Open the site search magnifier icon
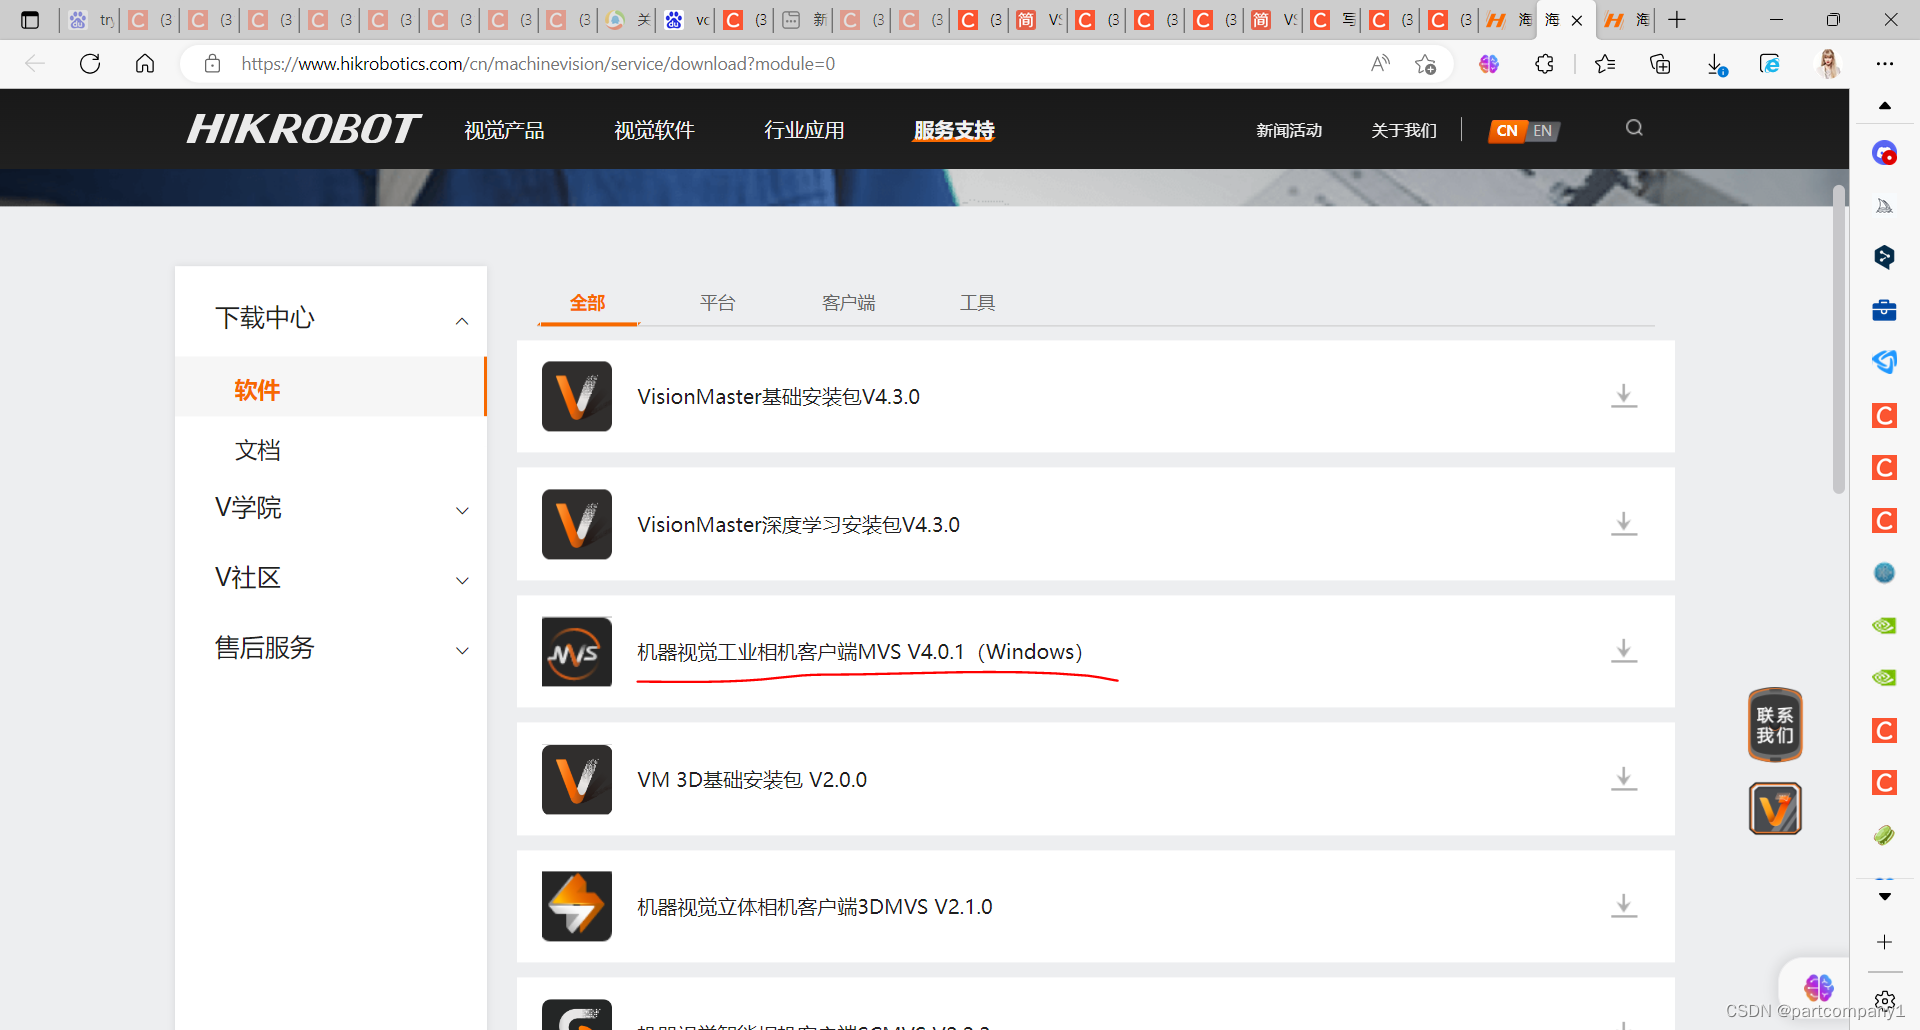 point(1634,128)
